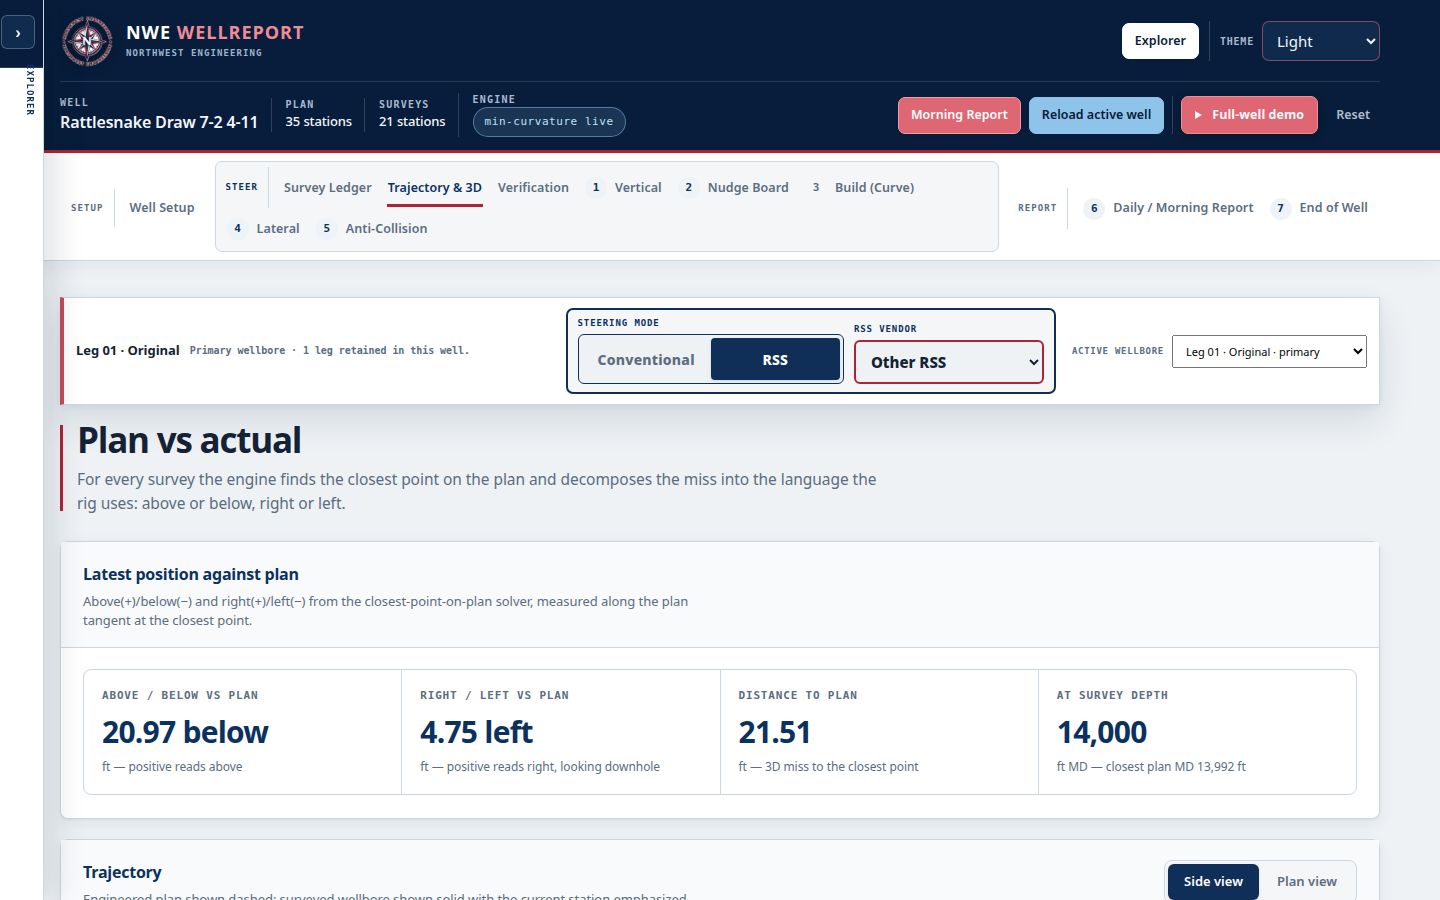Click the 4.75 left value
1440x900 pixels.
tap(476, 733)
